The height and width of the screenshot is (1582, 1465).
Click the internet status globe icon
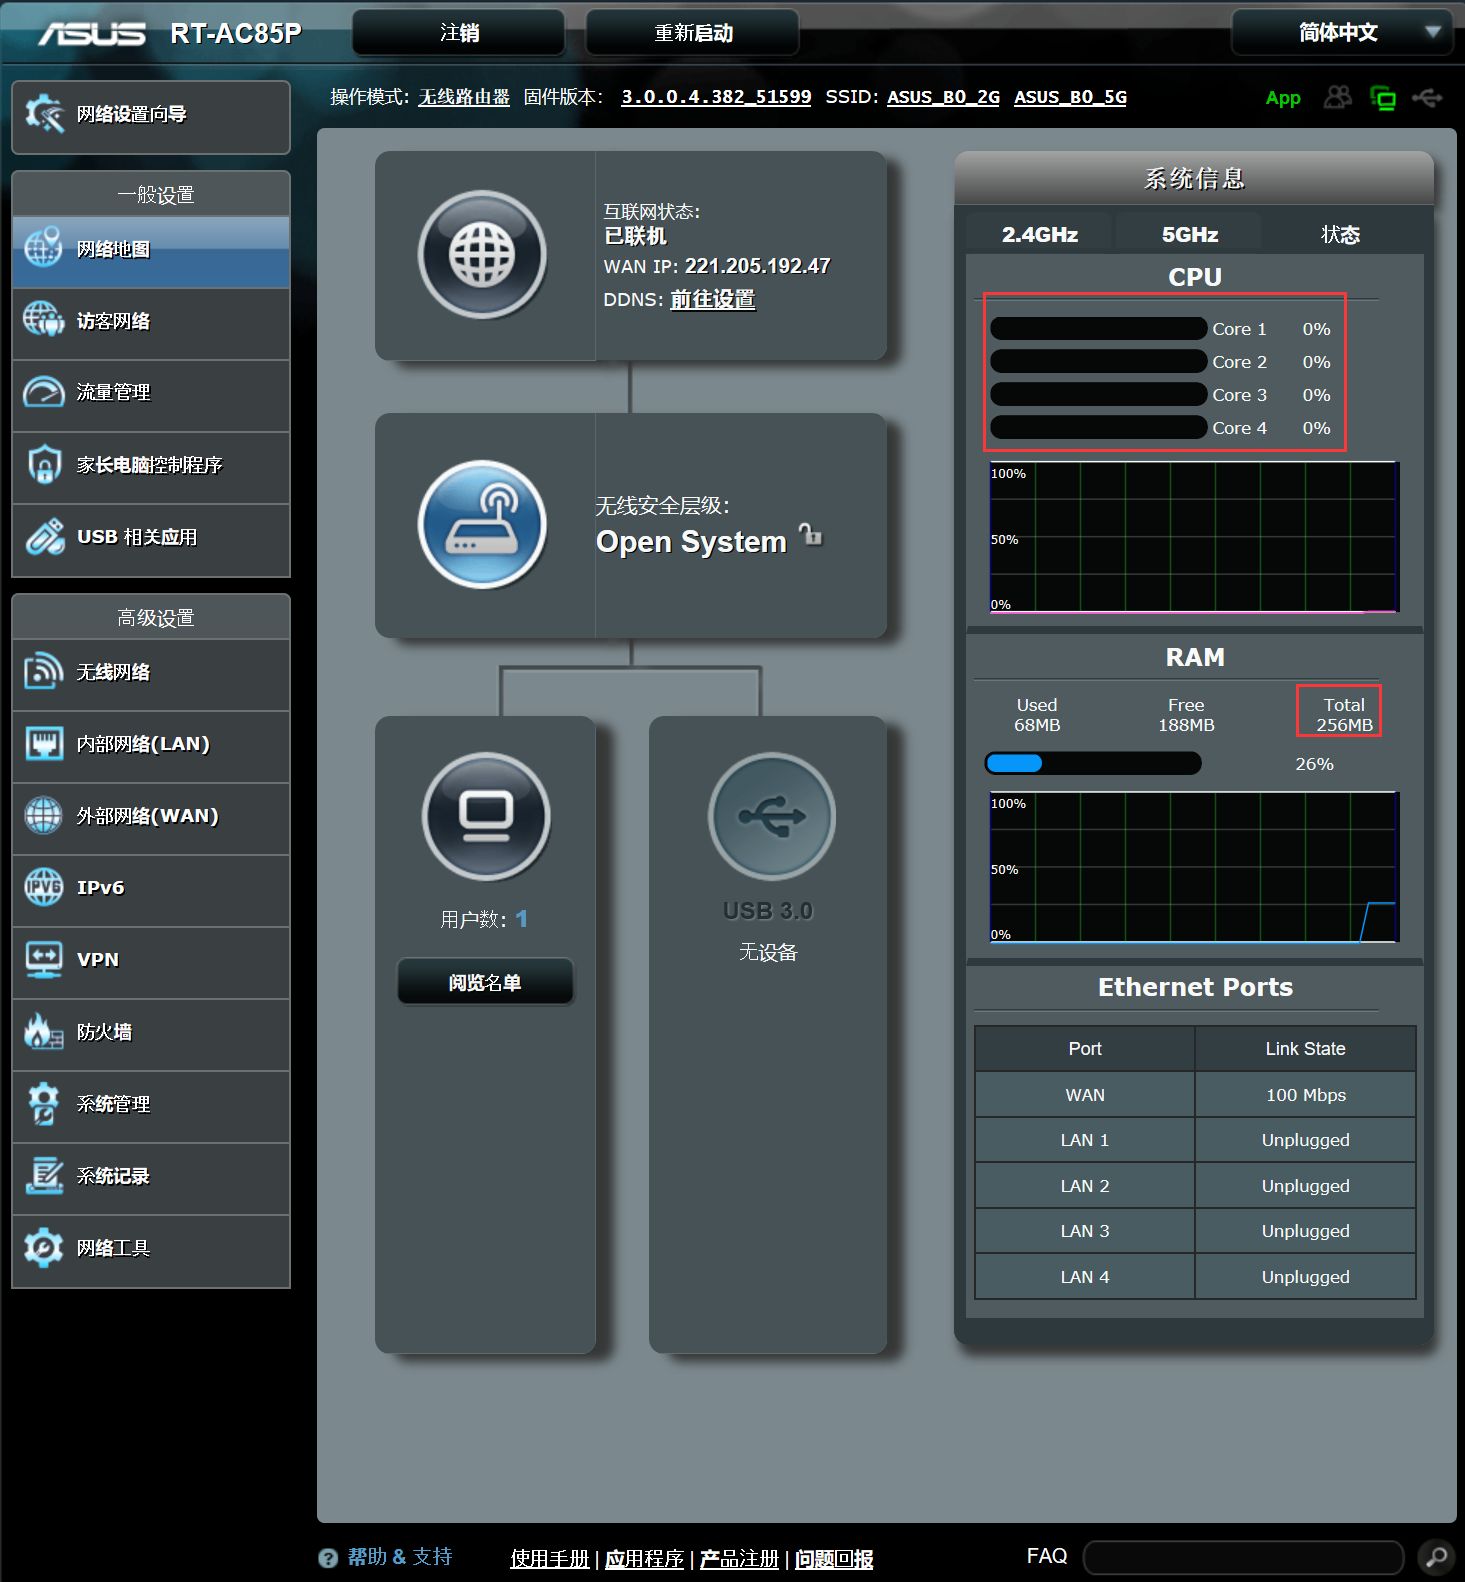[482, 254]
